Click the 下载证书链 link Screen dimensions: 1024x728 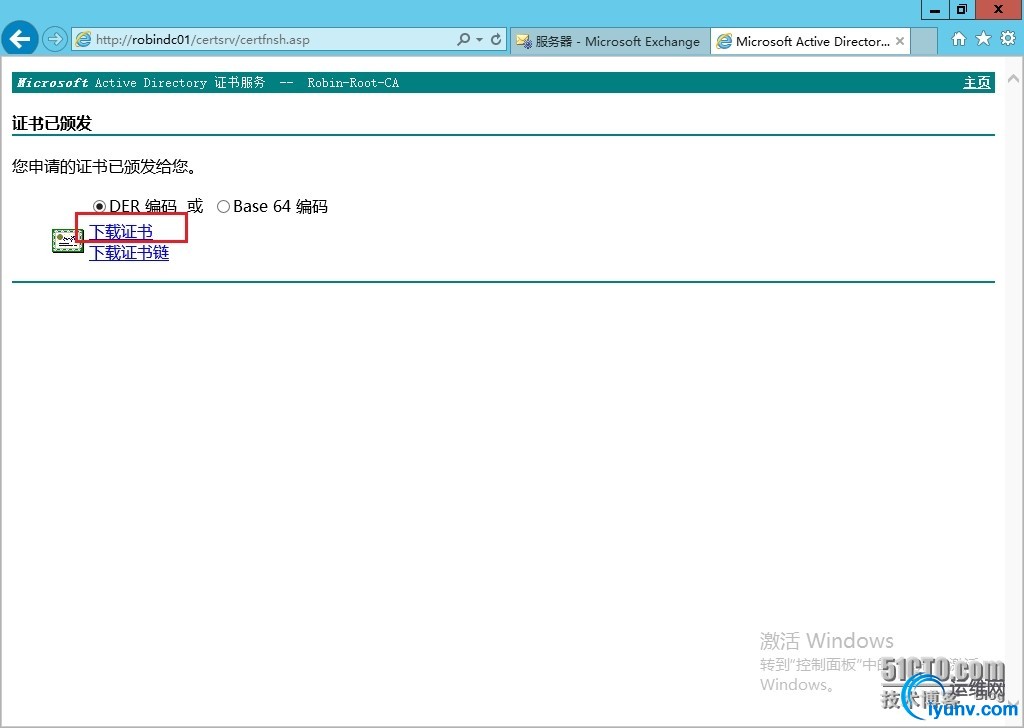[129, 253]
